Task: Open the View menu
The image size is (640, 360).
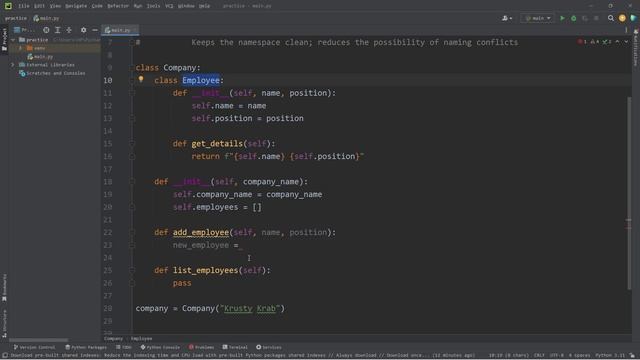Action: (55, 6)
